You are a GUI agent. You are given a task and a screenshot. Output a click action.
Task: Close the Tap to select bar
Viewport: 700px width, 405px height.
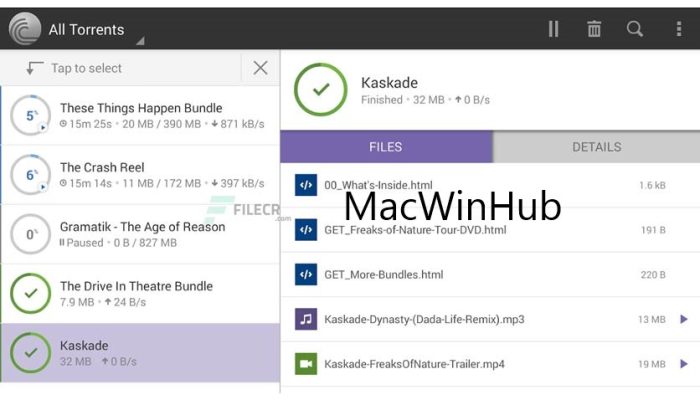tap(260, 68)
